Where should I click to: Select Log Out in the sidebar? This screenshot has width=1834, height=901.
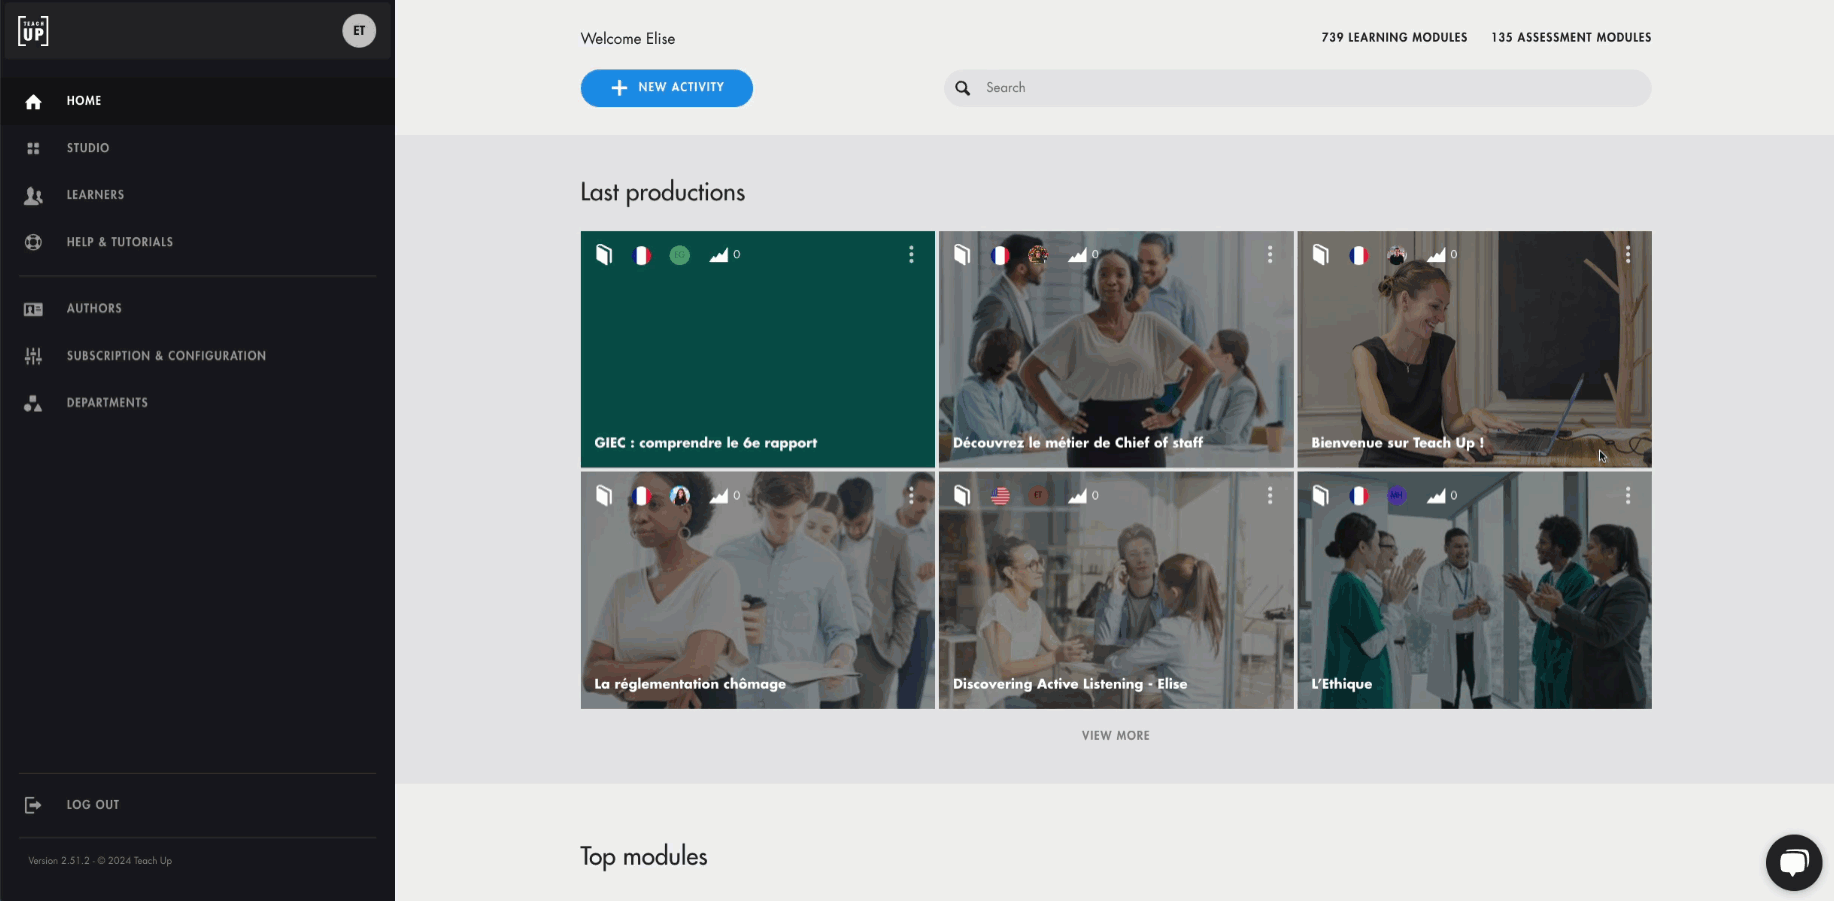point(92,804)
